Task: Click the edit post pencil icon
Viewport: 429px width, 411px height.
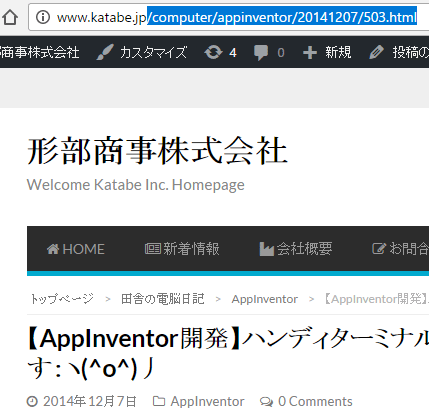Action: [x=377, y=52]
